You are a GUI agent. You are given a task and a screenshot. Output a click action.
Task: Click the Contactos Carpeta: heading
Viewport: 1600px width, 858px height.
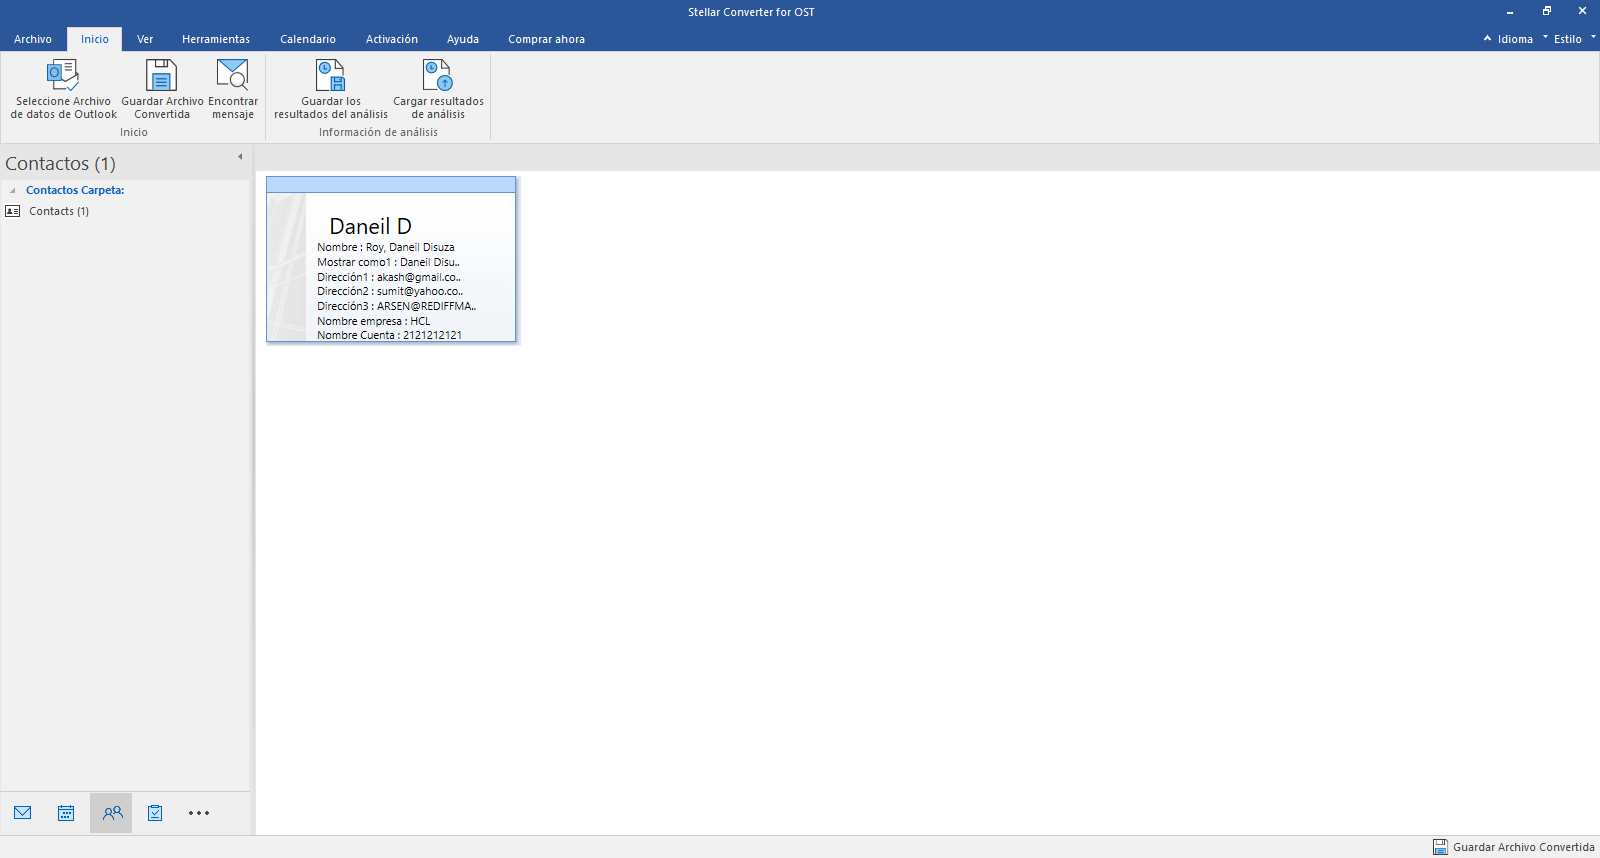point(75,190)
